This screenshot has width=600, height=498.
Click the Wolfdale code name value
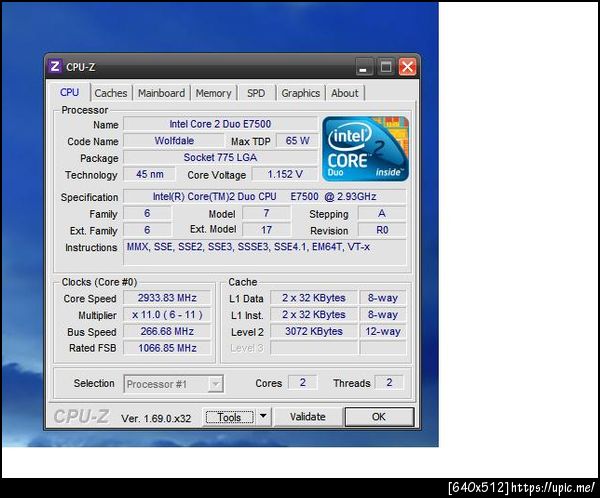pos(174,141)
